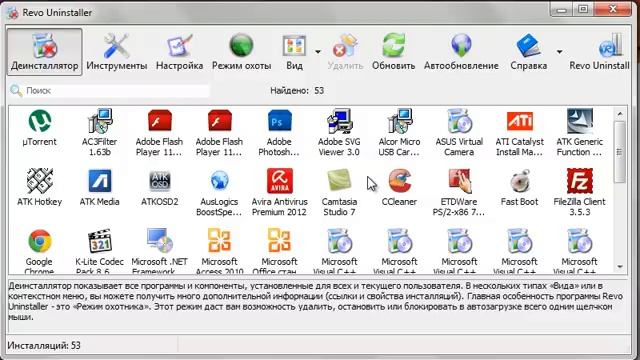Activate Режим охоты hunter mode

point(241,51)
